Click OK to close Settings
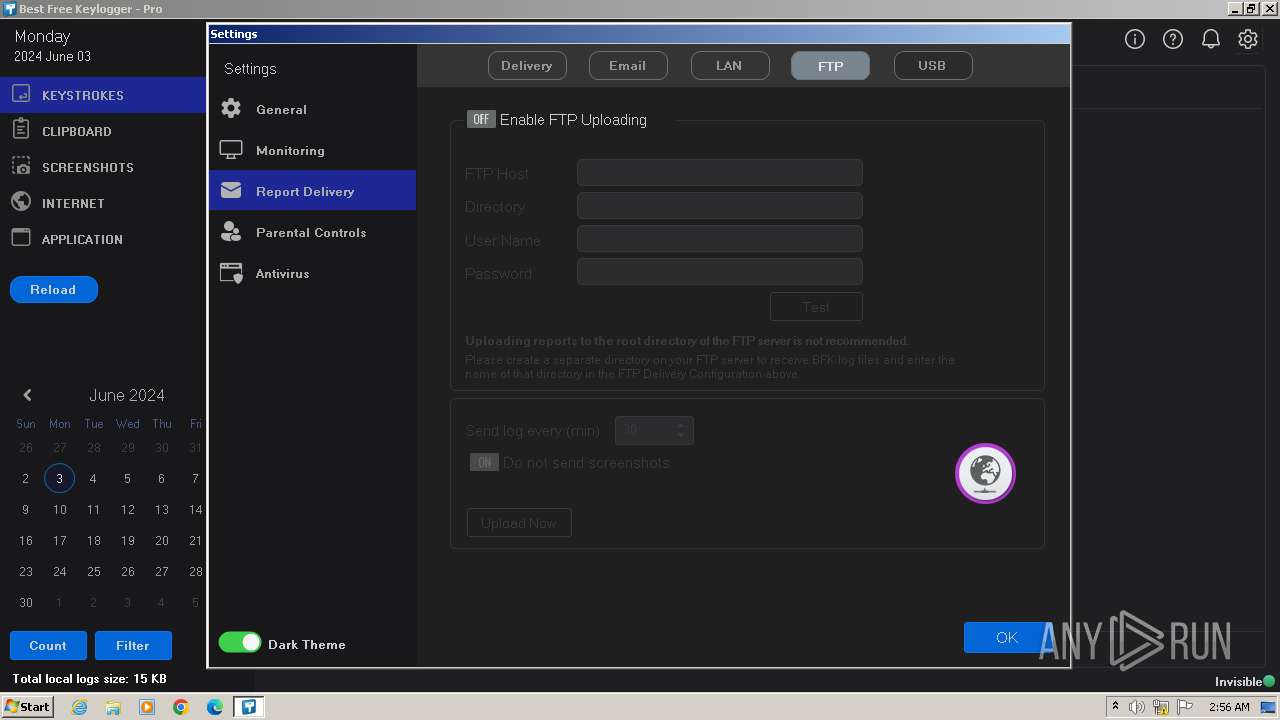The image size is (1280, 720). [1007, 638]
